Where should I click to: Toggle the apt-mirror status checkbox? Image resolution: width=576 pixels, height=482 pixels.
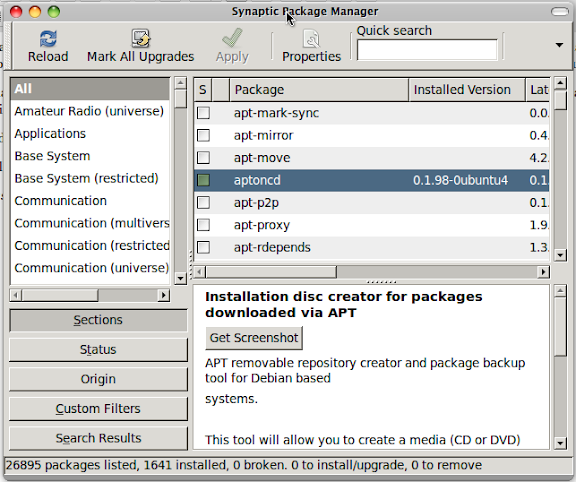(203, 135)
